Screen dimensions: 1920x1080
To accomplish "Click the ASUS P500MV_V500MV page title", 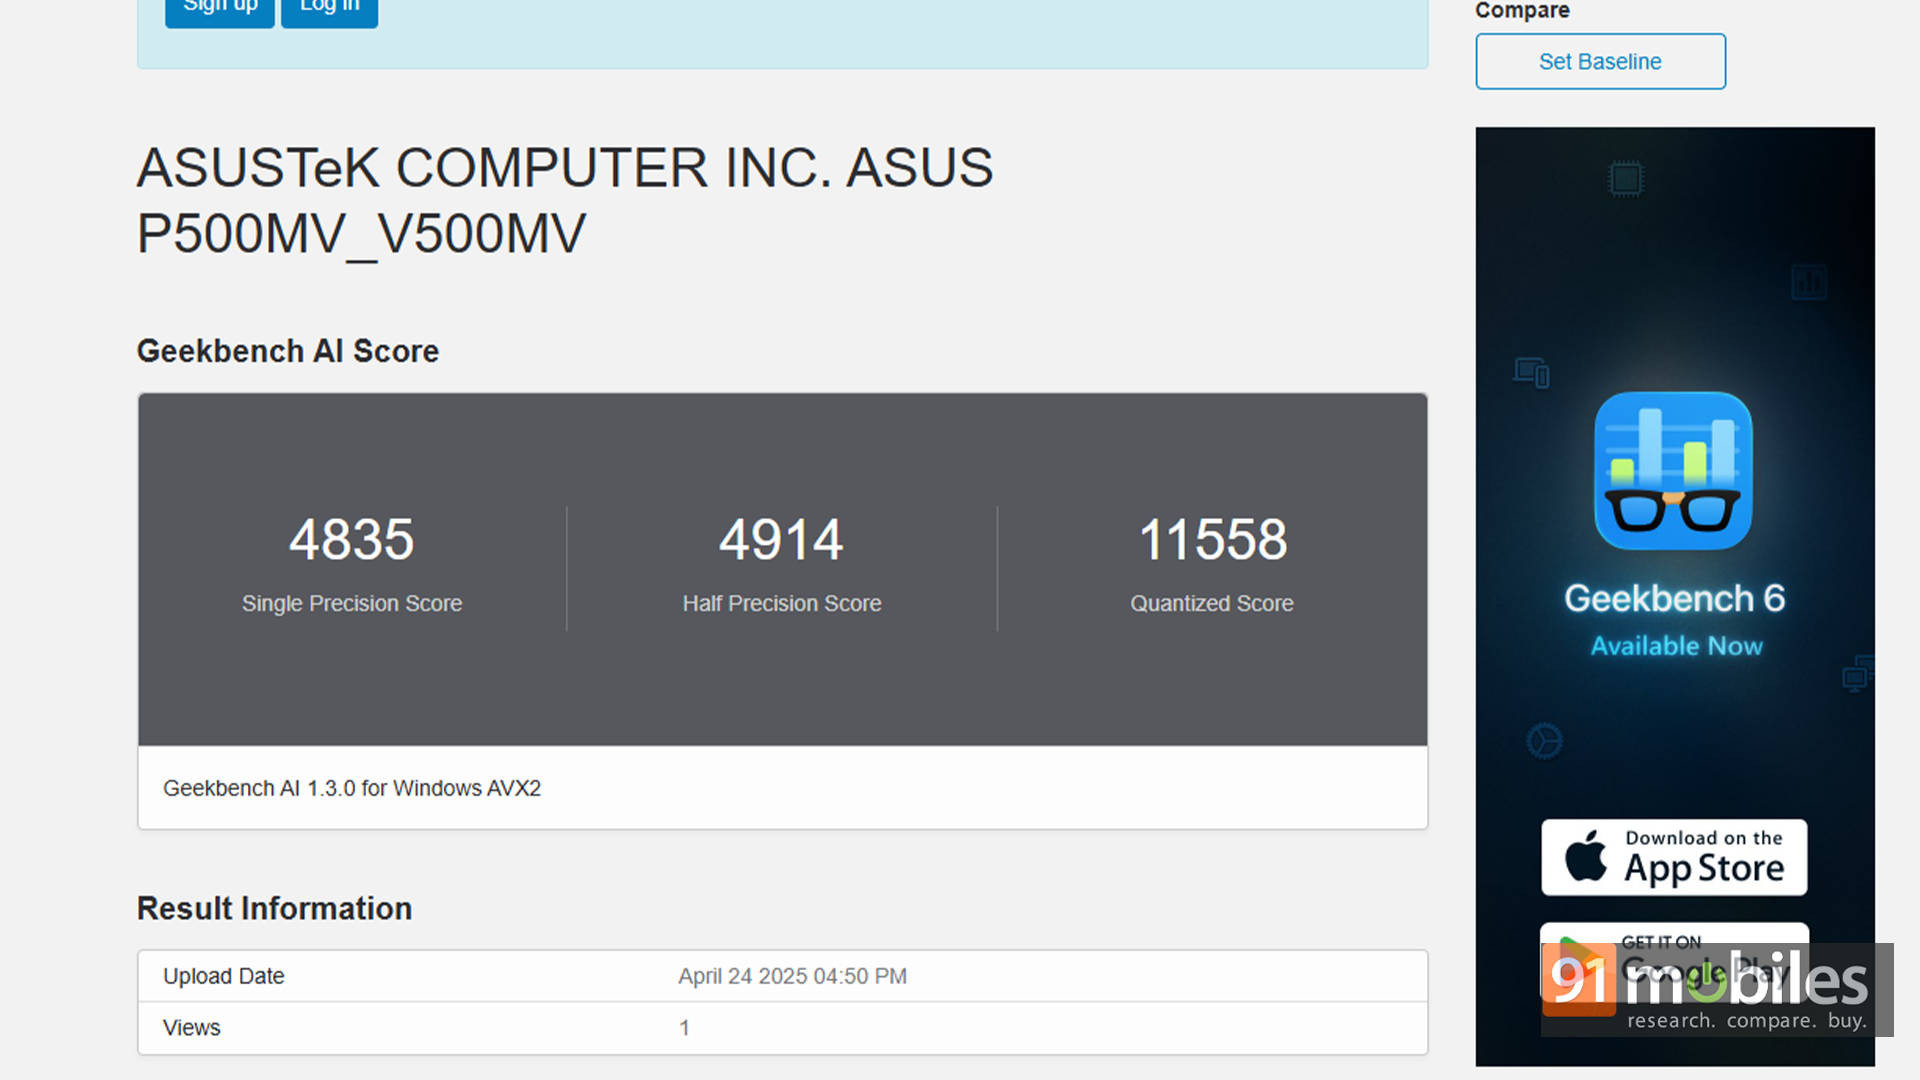I will [565, 200].
